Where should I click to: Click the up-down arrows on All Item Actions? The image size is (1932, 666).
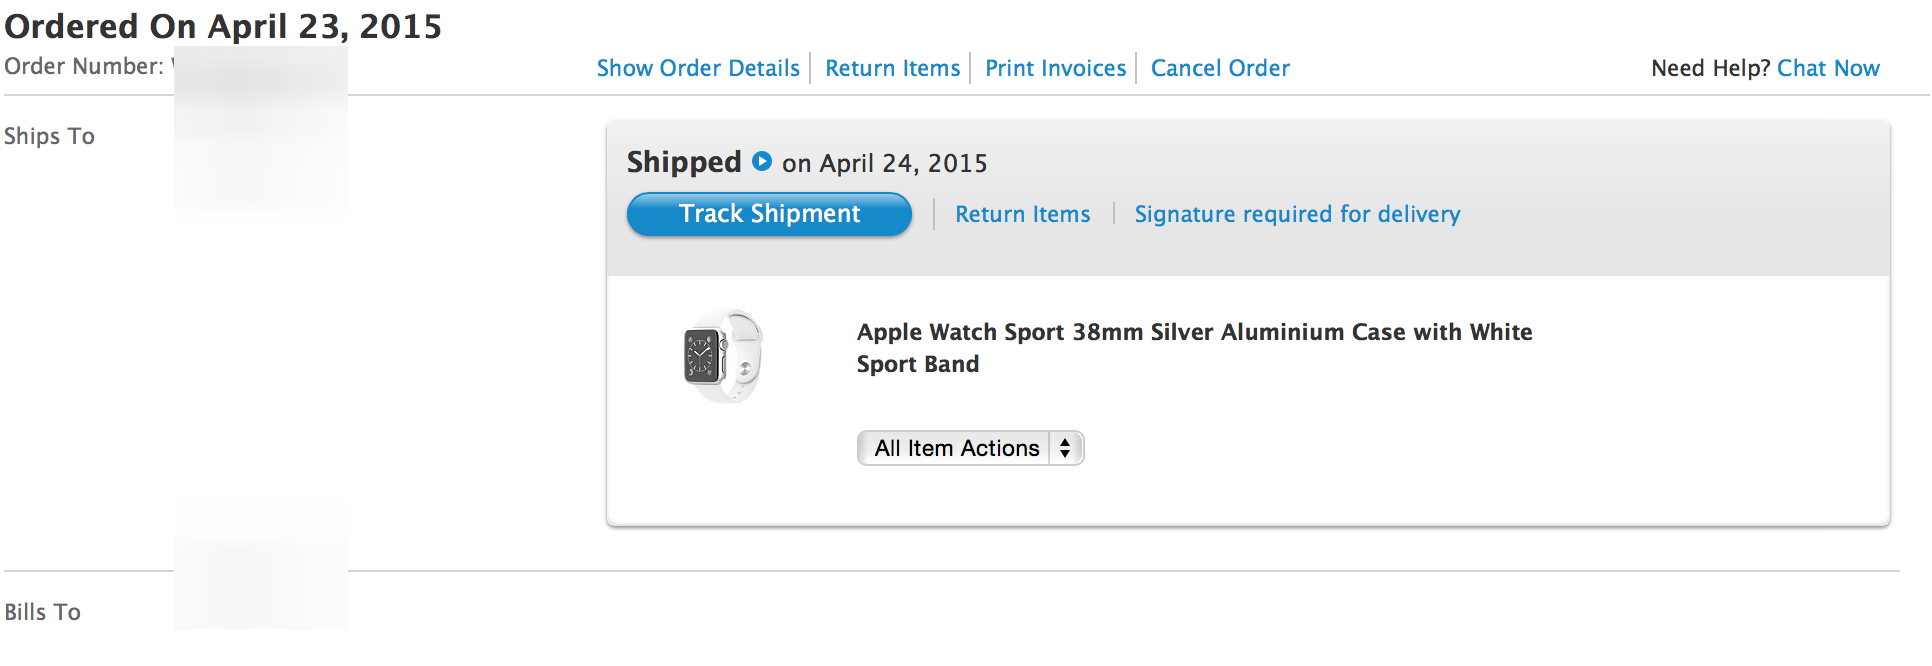click(1066, 448)
